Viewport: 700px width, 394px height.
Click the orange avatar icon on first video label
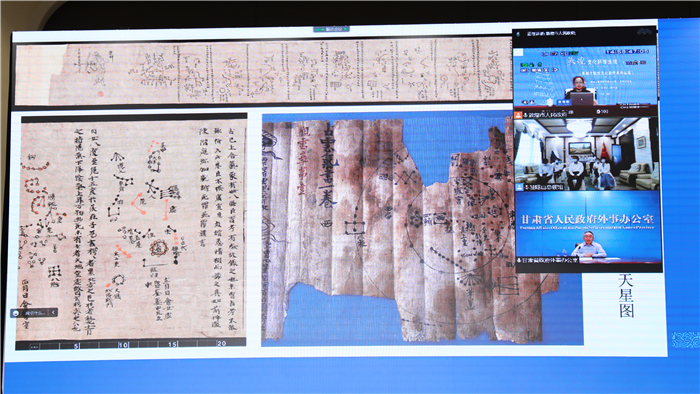(520, 115)
